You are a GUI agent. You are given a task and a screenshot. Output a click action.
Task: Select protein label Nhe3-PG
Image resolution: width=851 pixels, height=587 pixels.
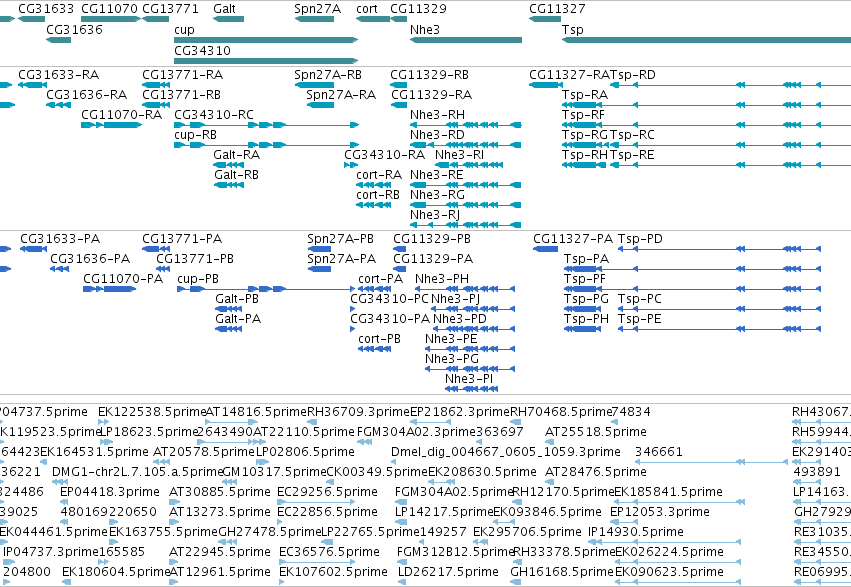[x=452, y=359]
